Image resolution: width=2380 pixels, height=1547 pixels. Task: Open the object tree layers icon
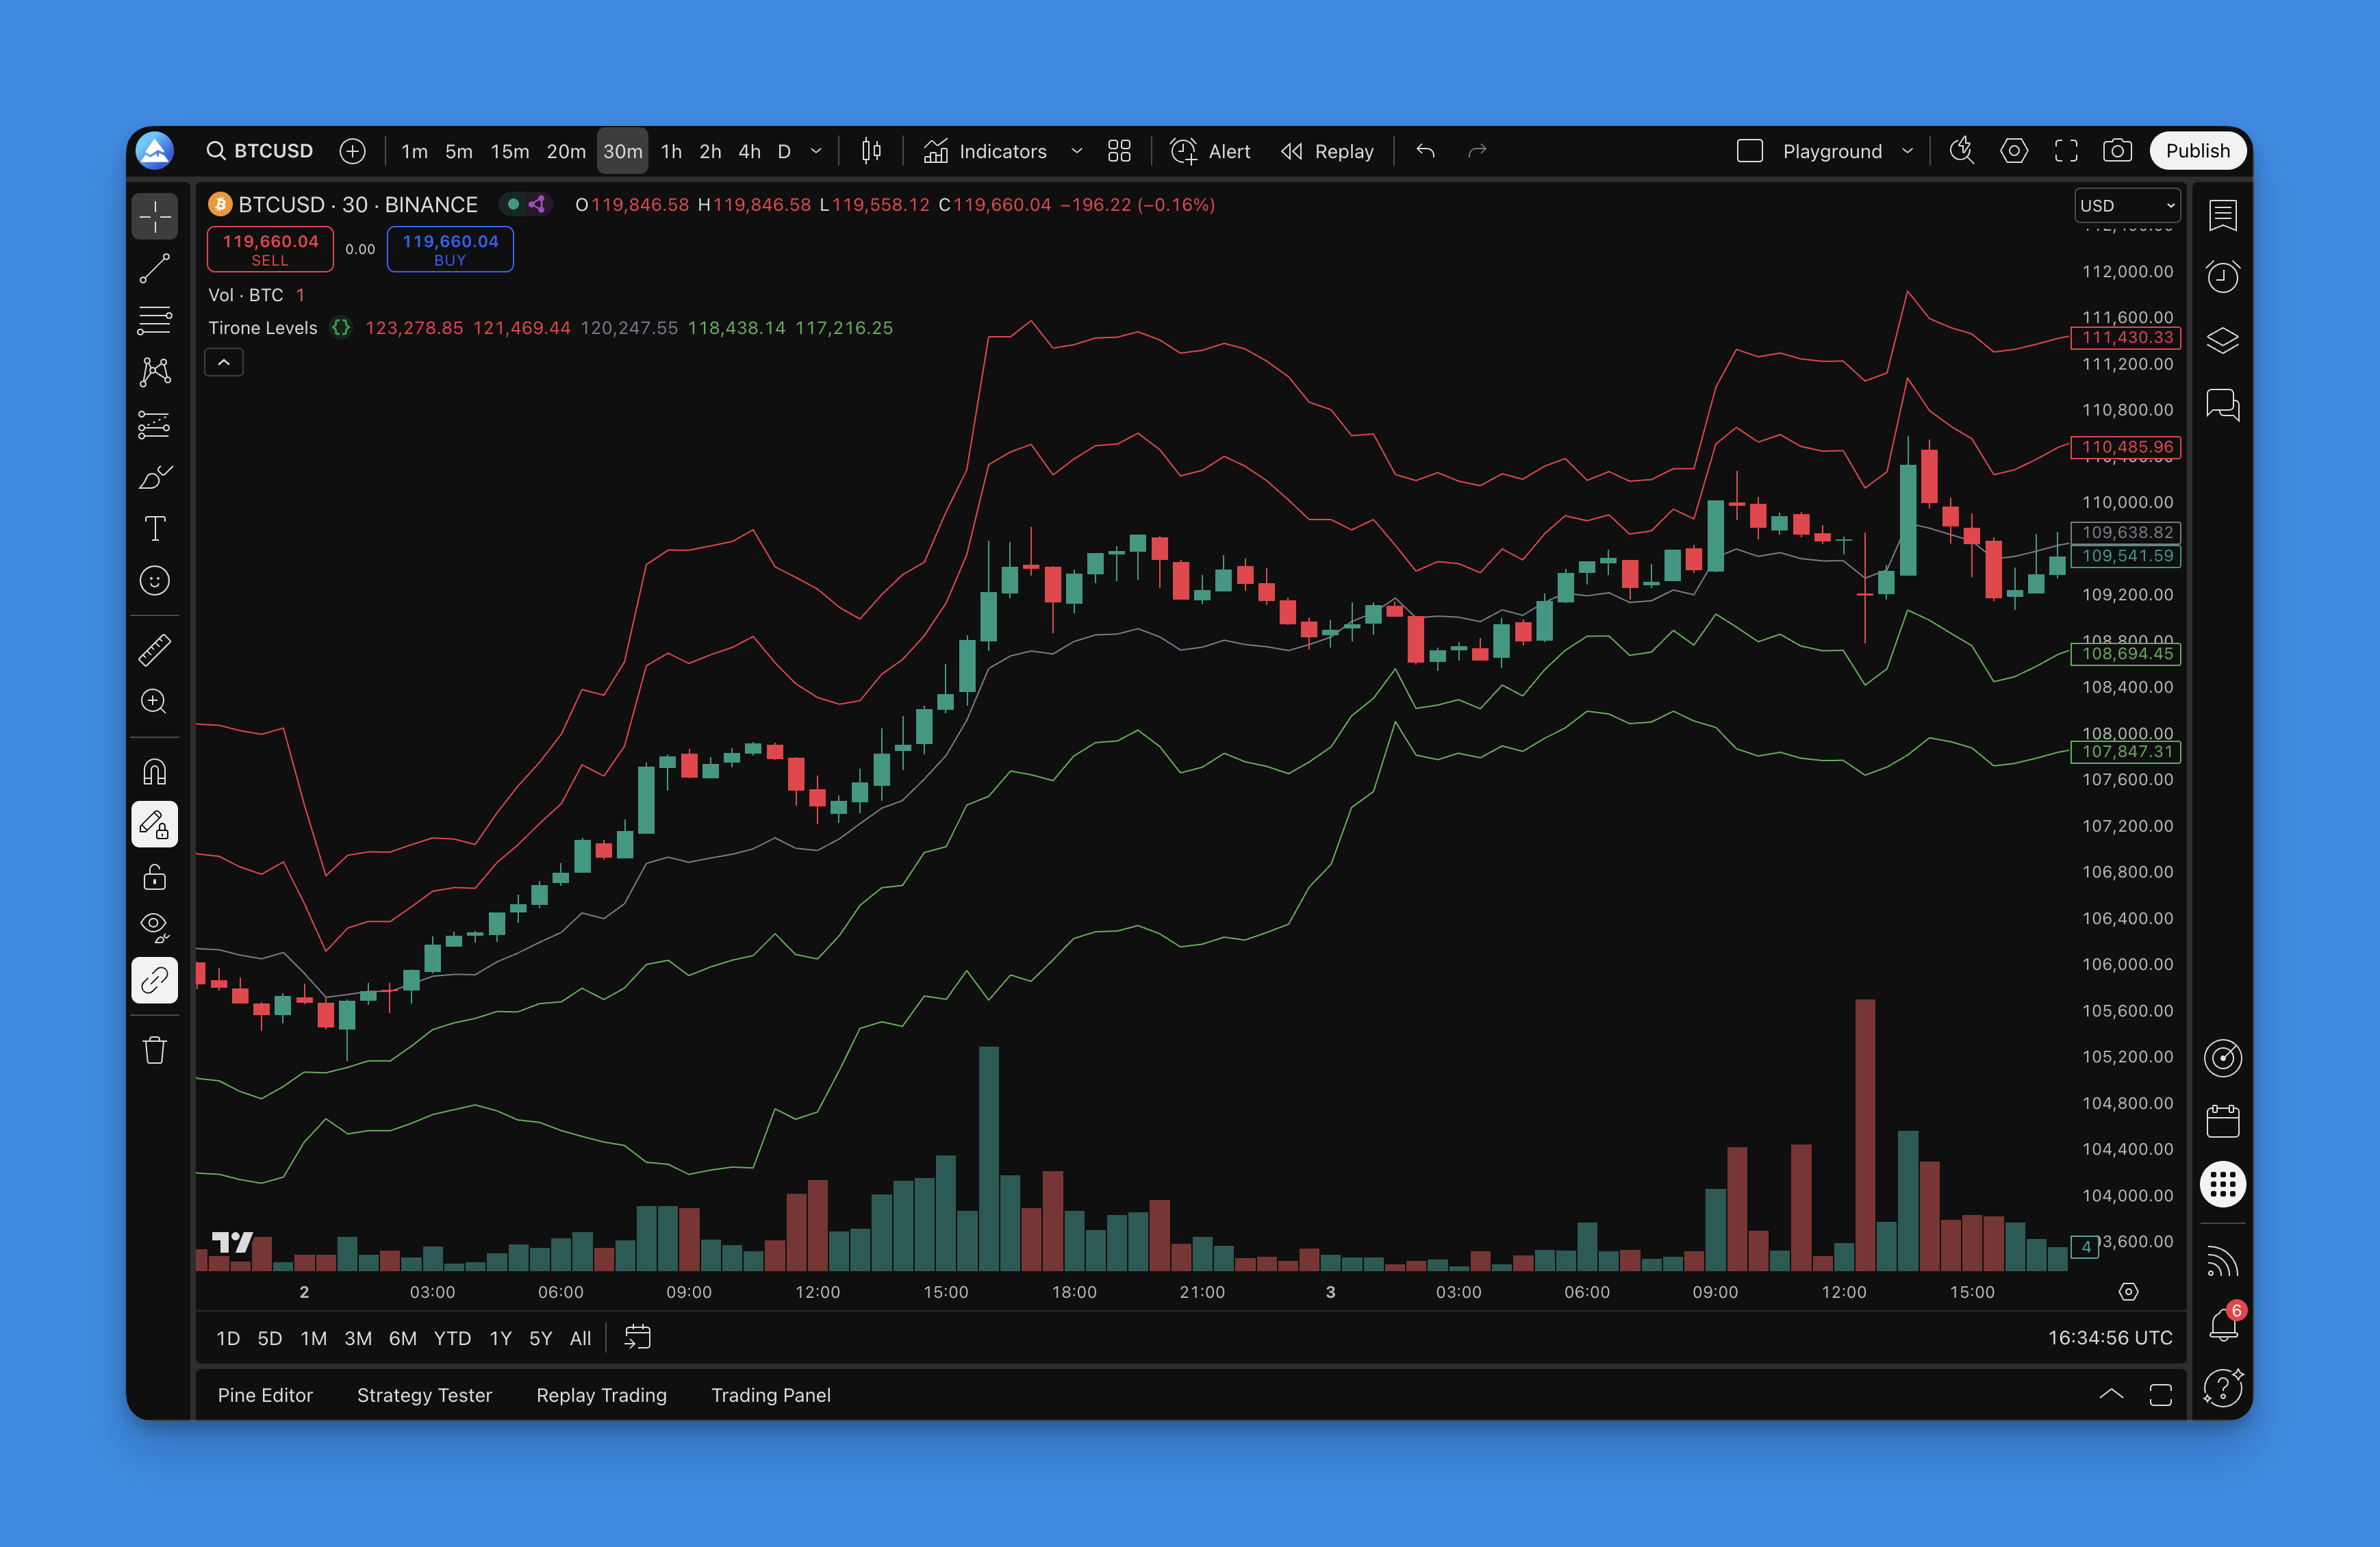(2222, 340)
